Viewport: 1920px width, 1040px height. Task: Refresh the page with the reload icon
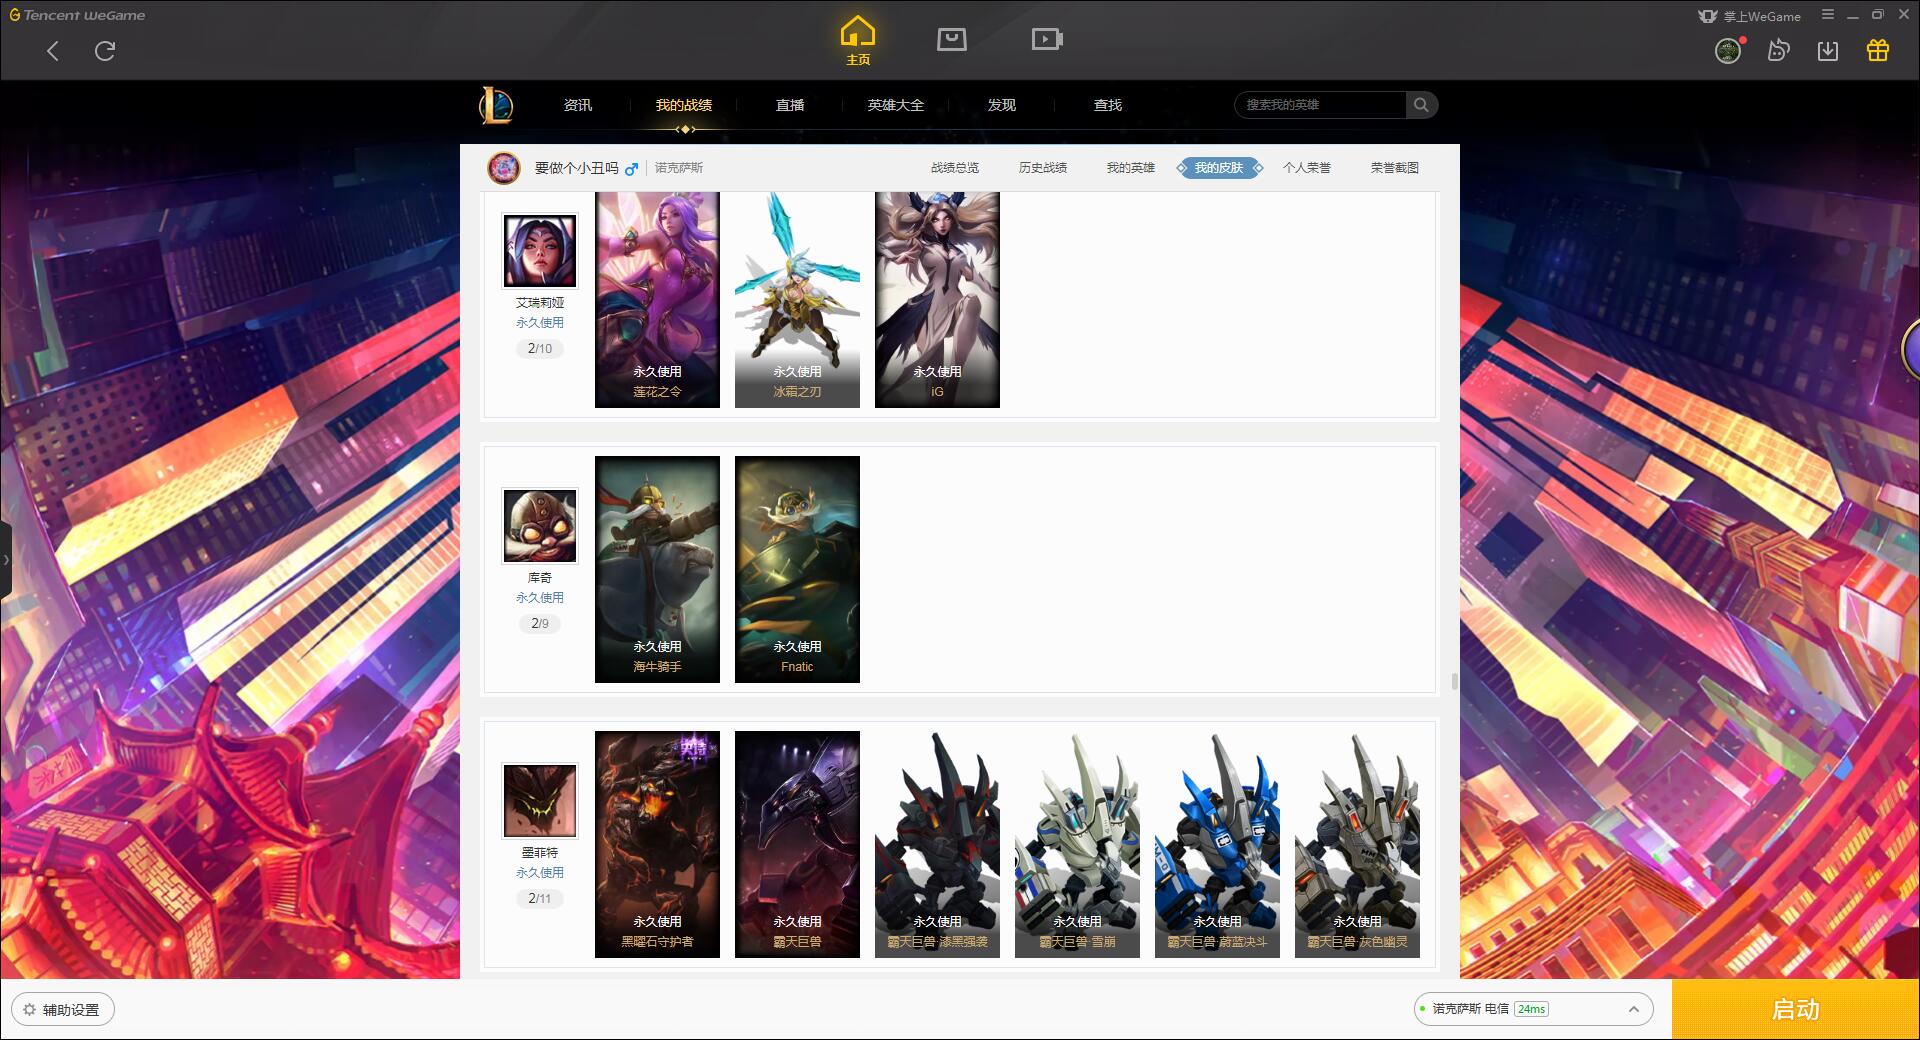coord(105,51)
